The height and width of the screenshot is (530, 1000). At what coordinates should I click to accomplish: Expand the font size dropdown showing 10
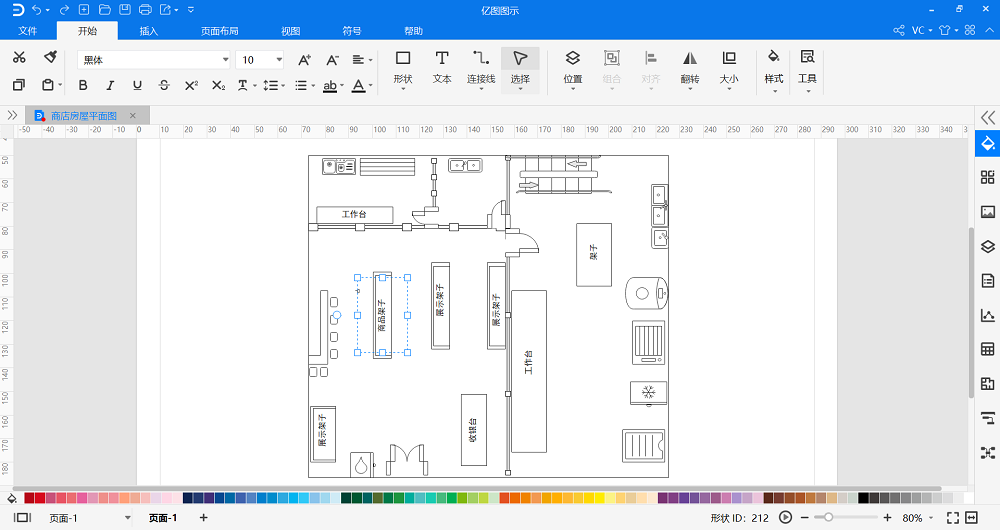pyautogui.click(x=278, y=60)
